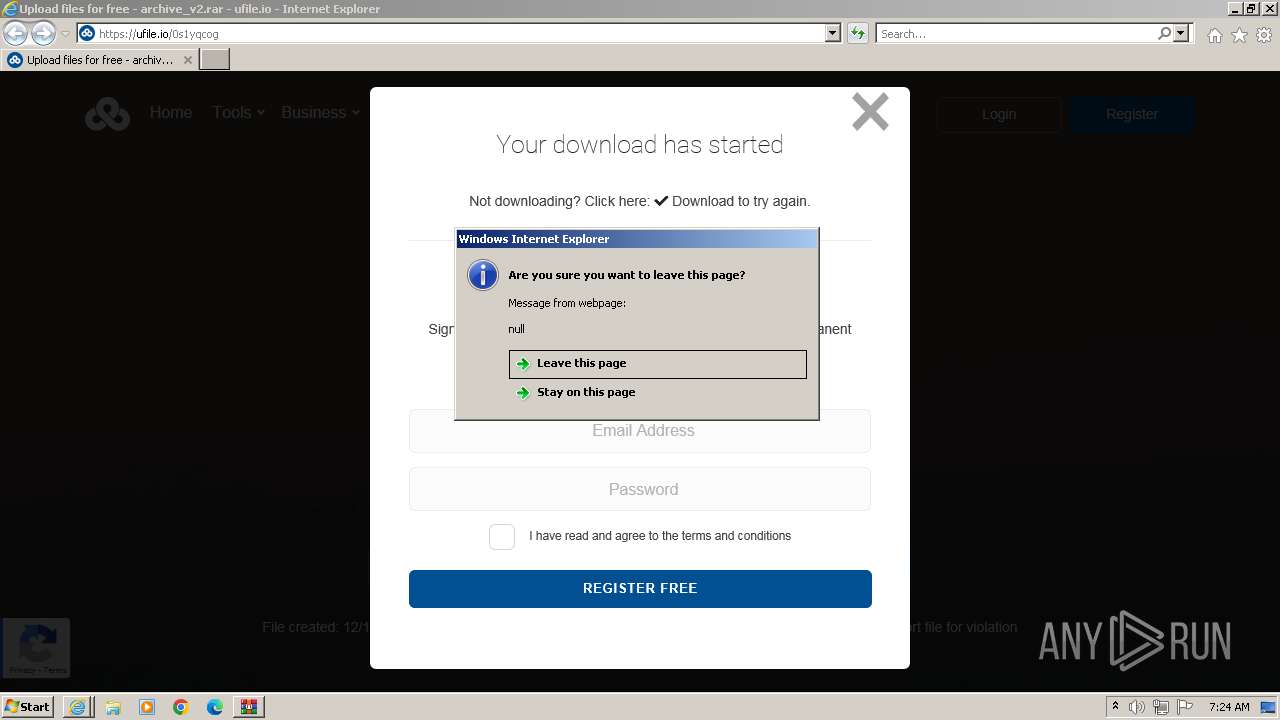The image size is (1280, 720).
Task: Check the terms and conditions checkbox
Action: pos(502,537)
